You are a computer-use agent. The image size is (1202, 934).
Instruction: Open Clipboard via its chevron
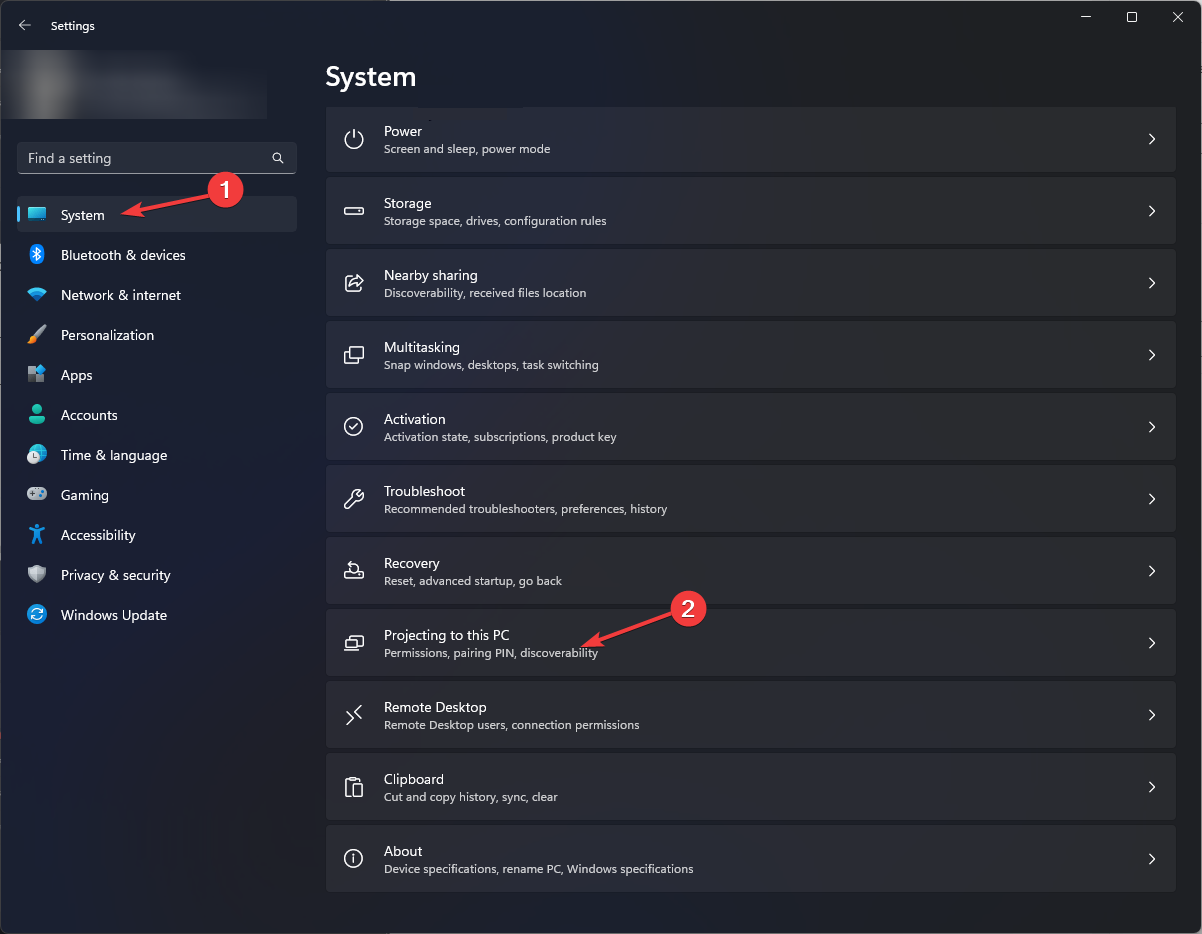pos(1152,787)
